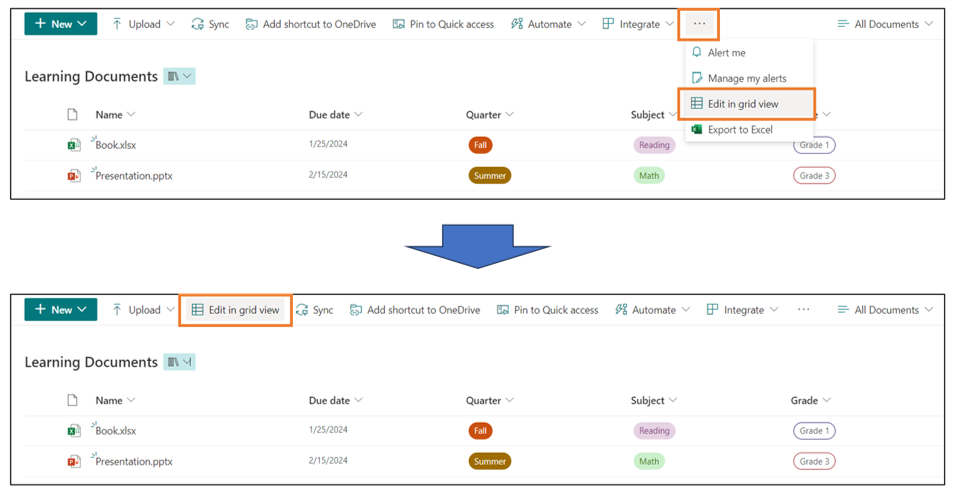Click Quarter column header in lower screenshot
Image resolution: width=959 pixels, height=494 pixels.
489,400
